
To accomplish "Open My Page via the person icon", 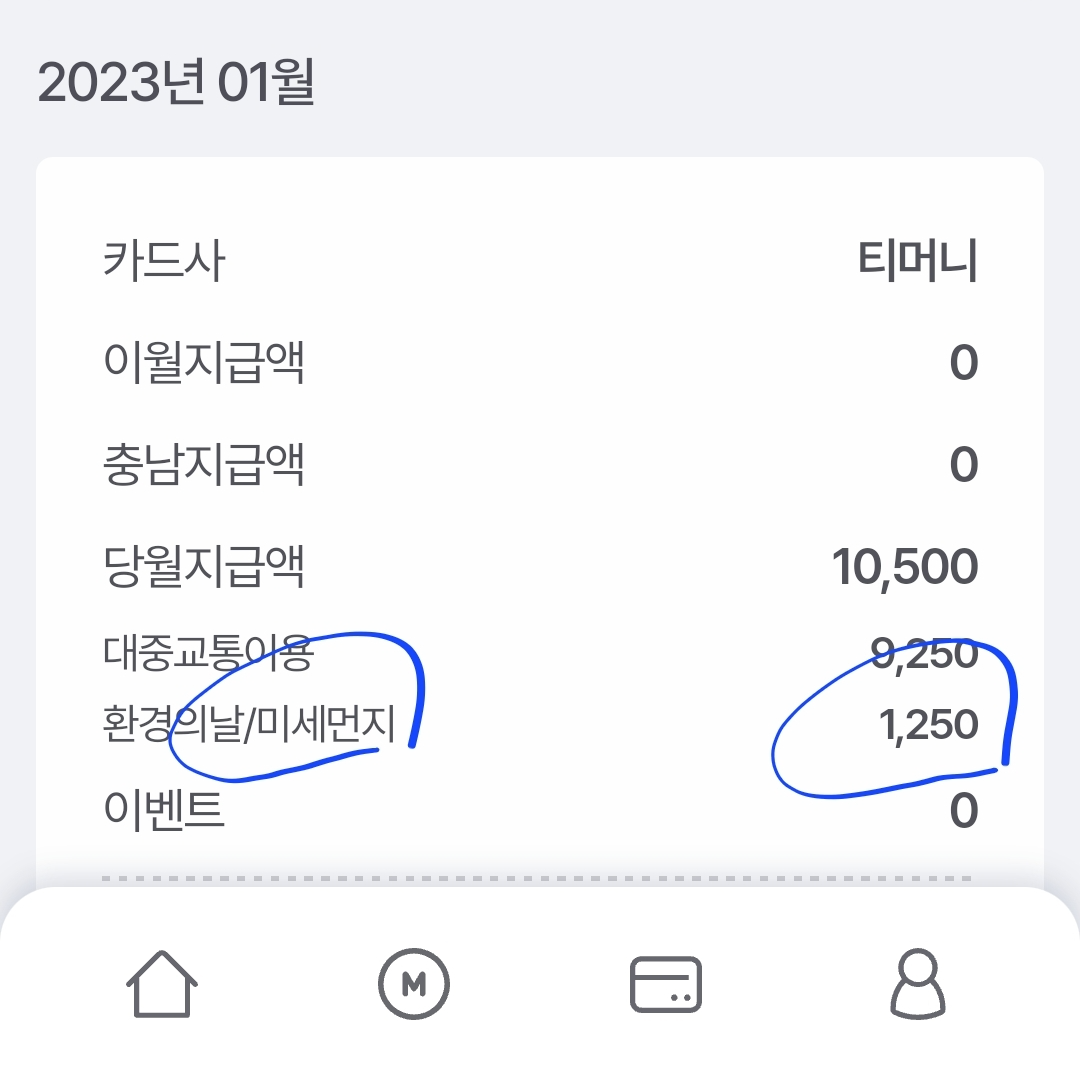I will (x=918, y=985).
